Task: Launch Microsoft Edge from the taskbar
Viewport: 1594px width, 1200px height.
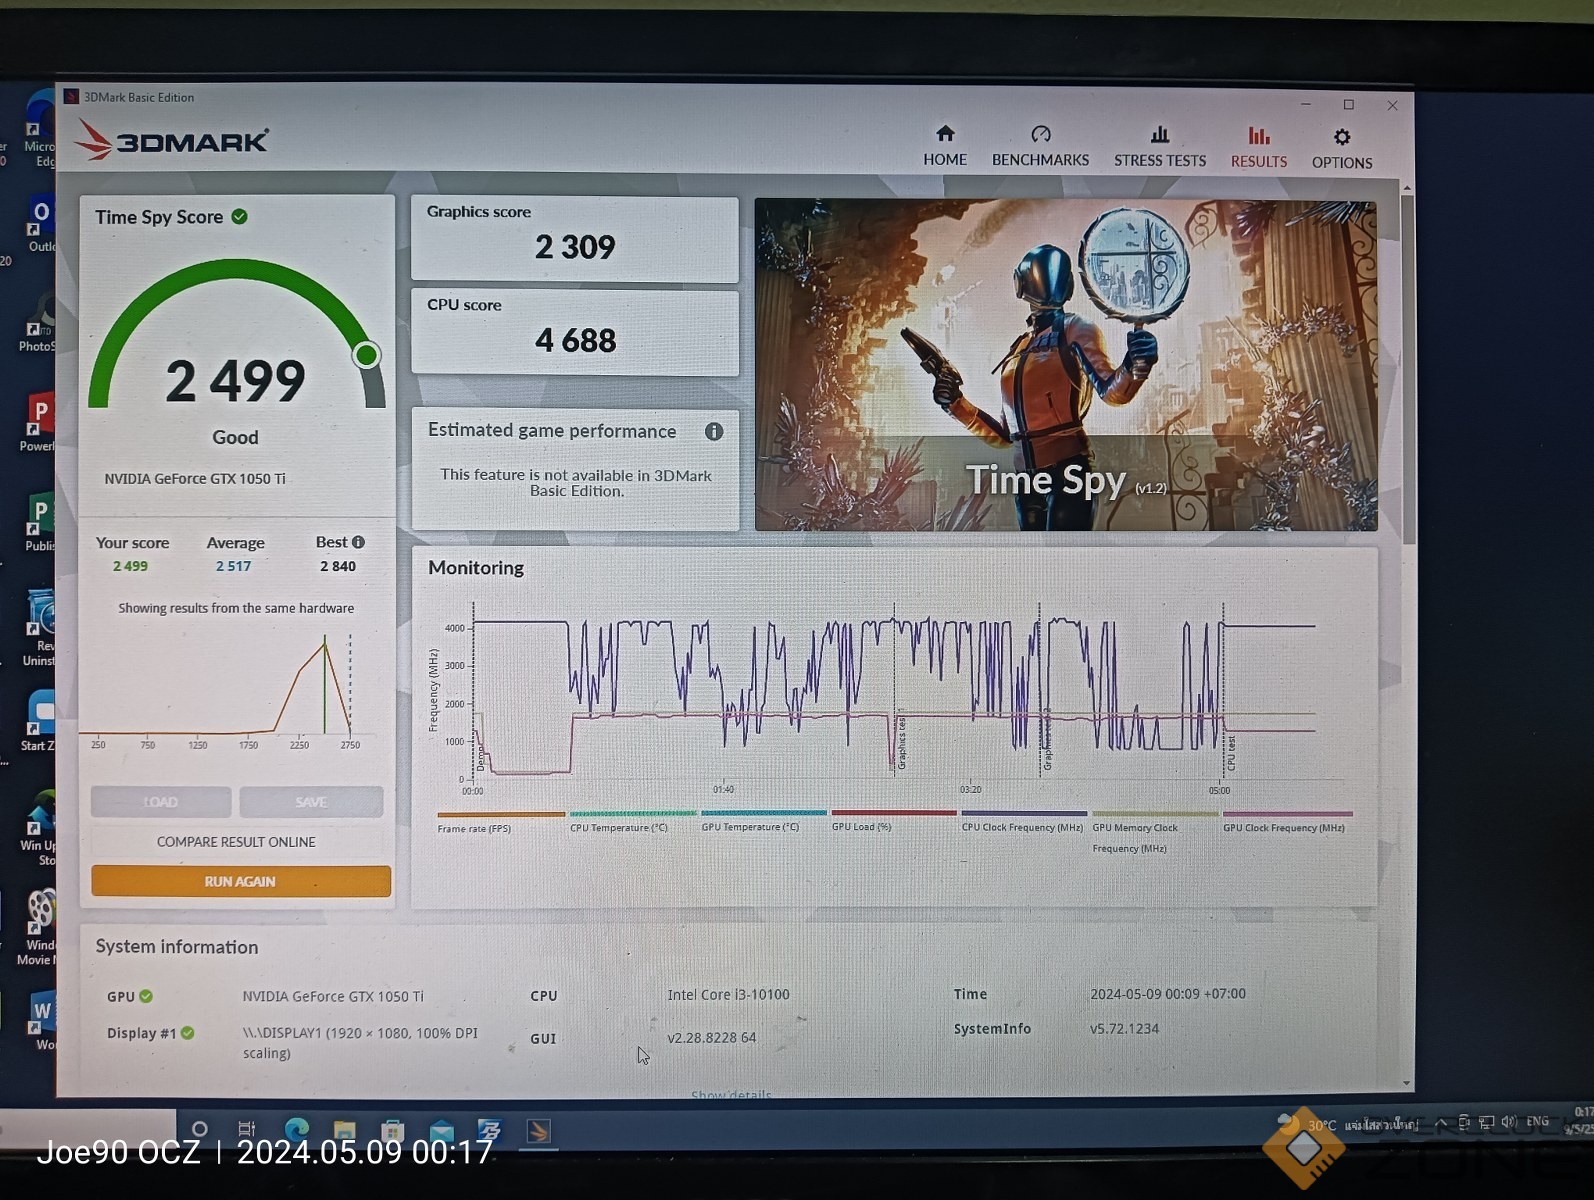Action: [x=296, y=1130]
